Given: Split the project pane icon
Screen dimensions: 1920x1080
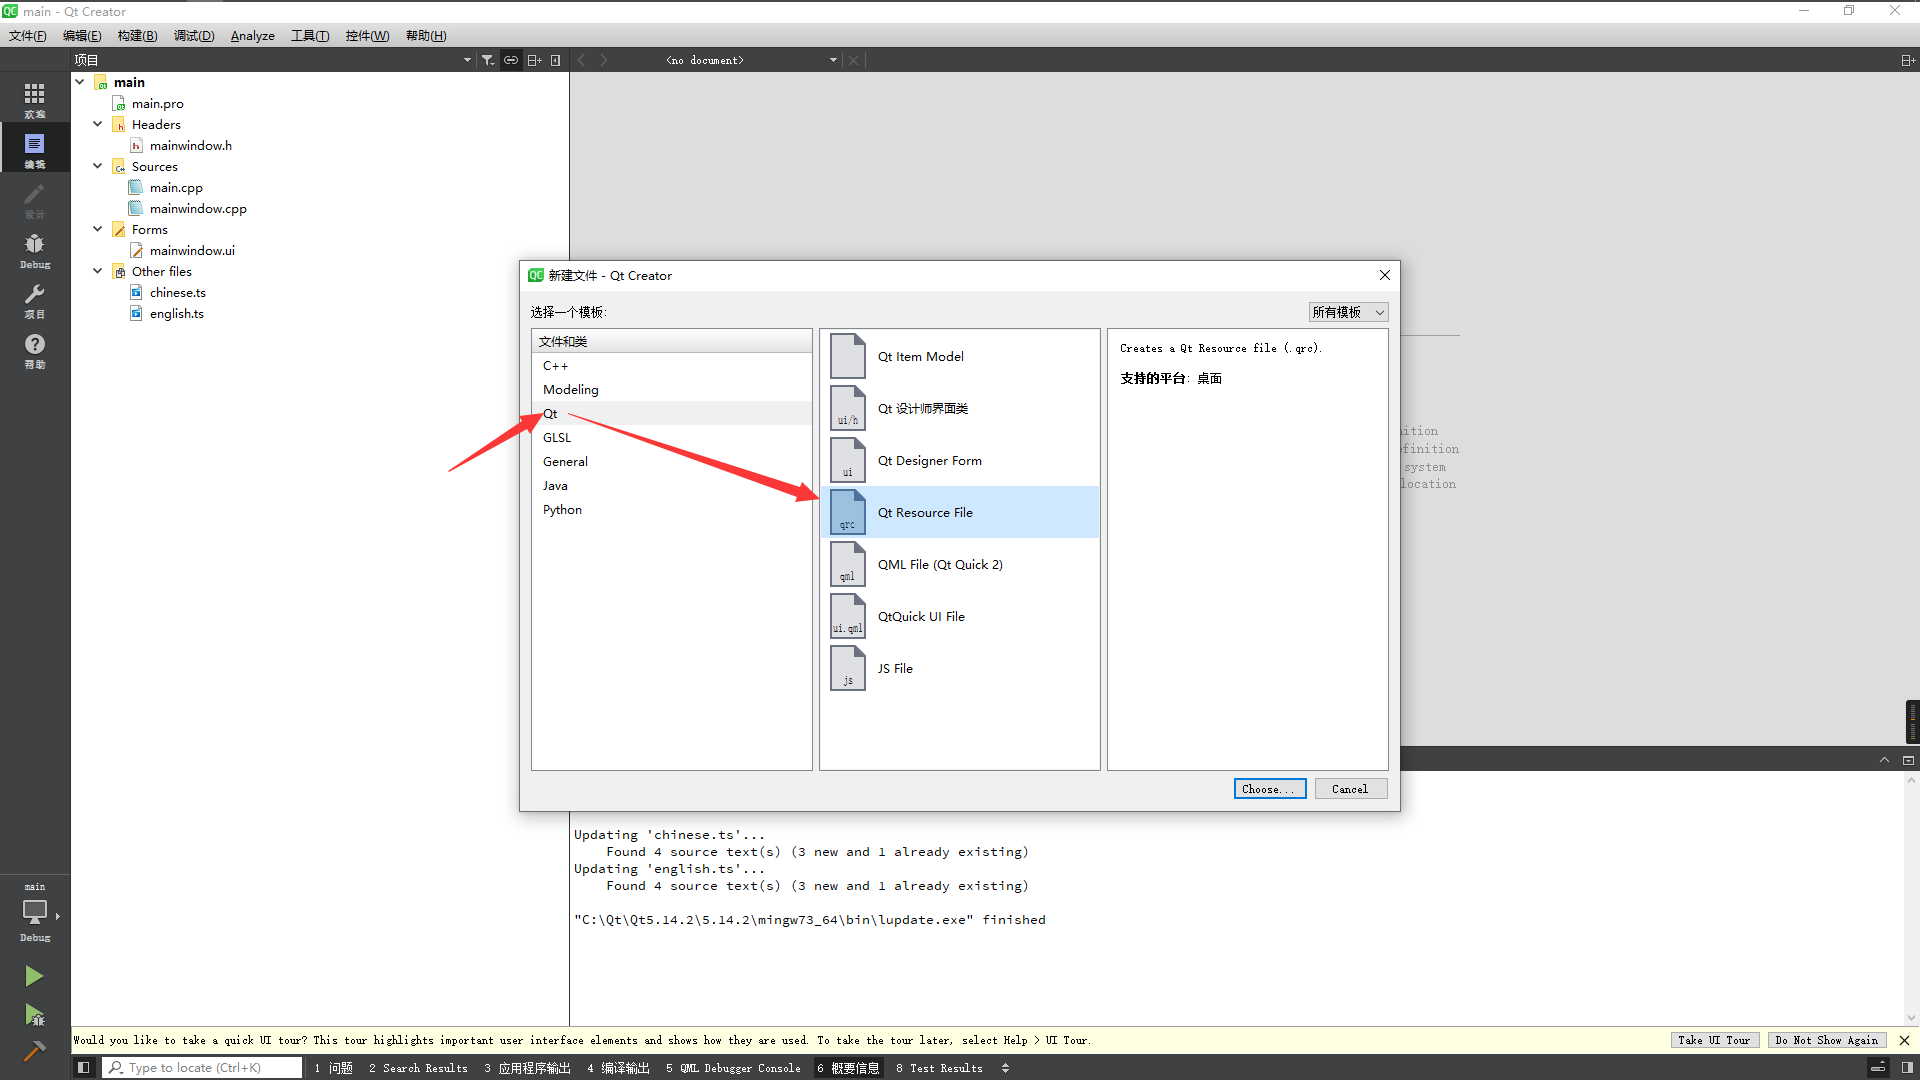Looking at the screenshot, I should point(535,60).
